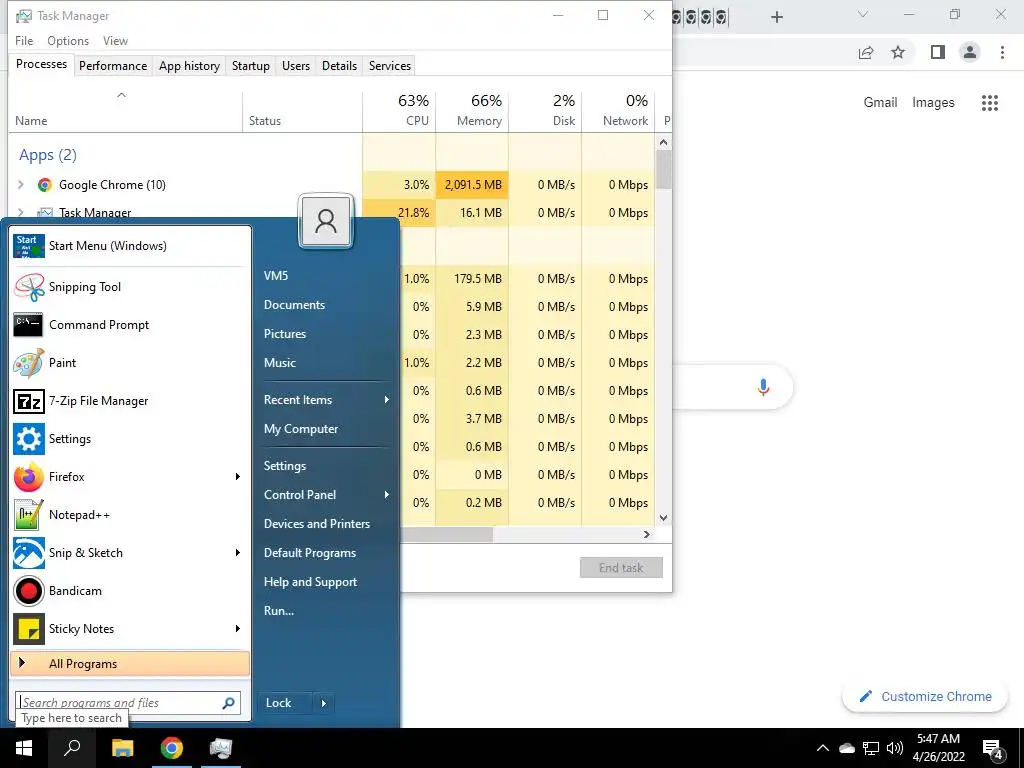Open Bandicam recorder icon
Image resolution: width=1024 pixels, height=768 pixels.
tap(29, 590)
